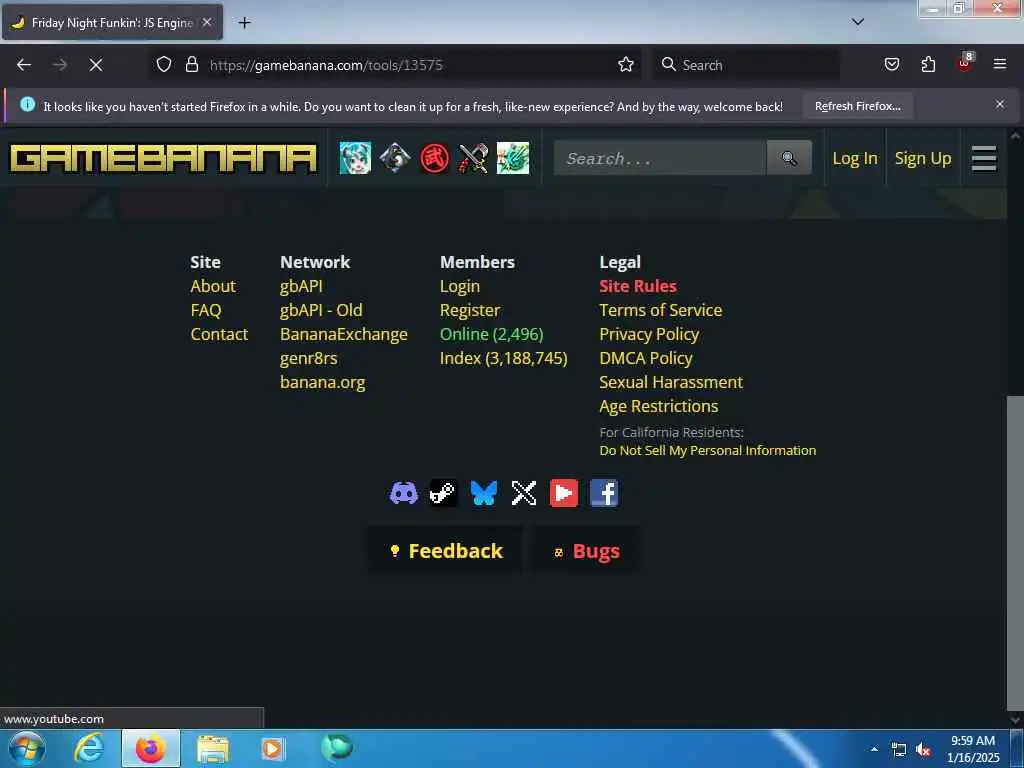1024x768 pixels.
Task: Launch Internet Explorer from taskbar
Action: coord(89,748)
